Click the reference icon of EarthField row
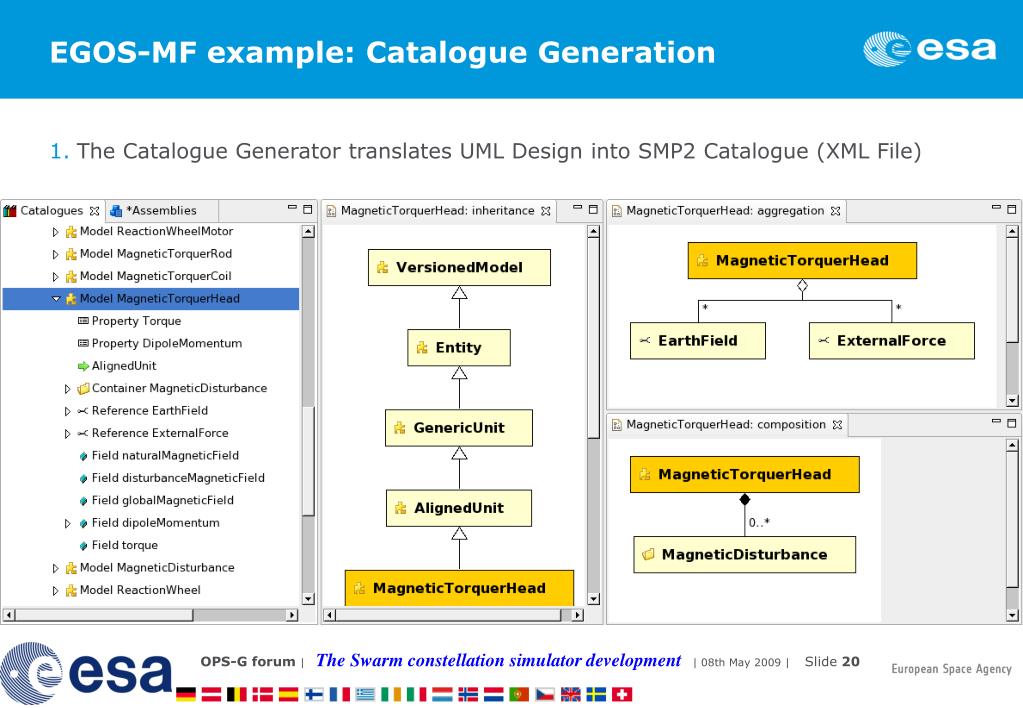 point(83,411)
